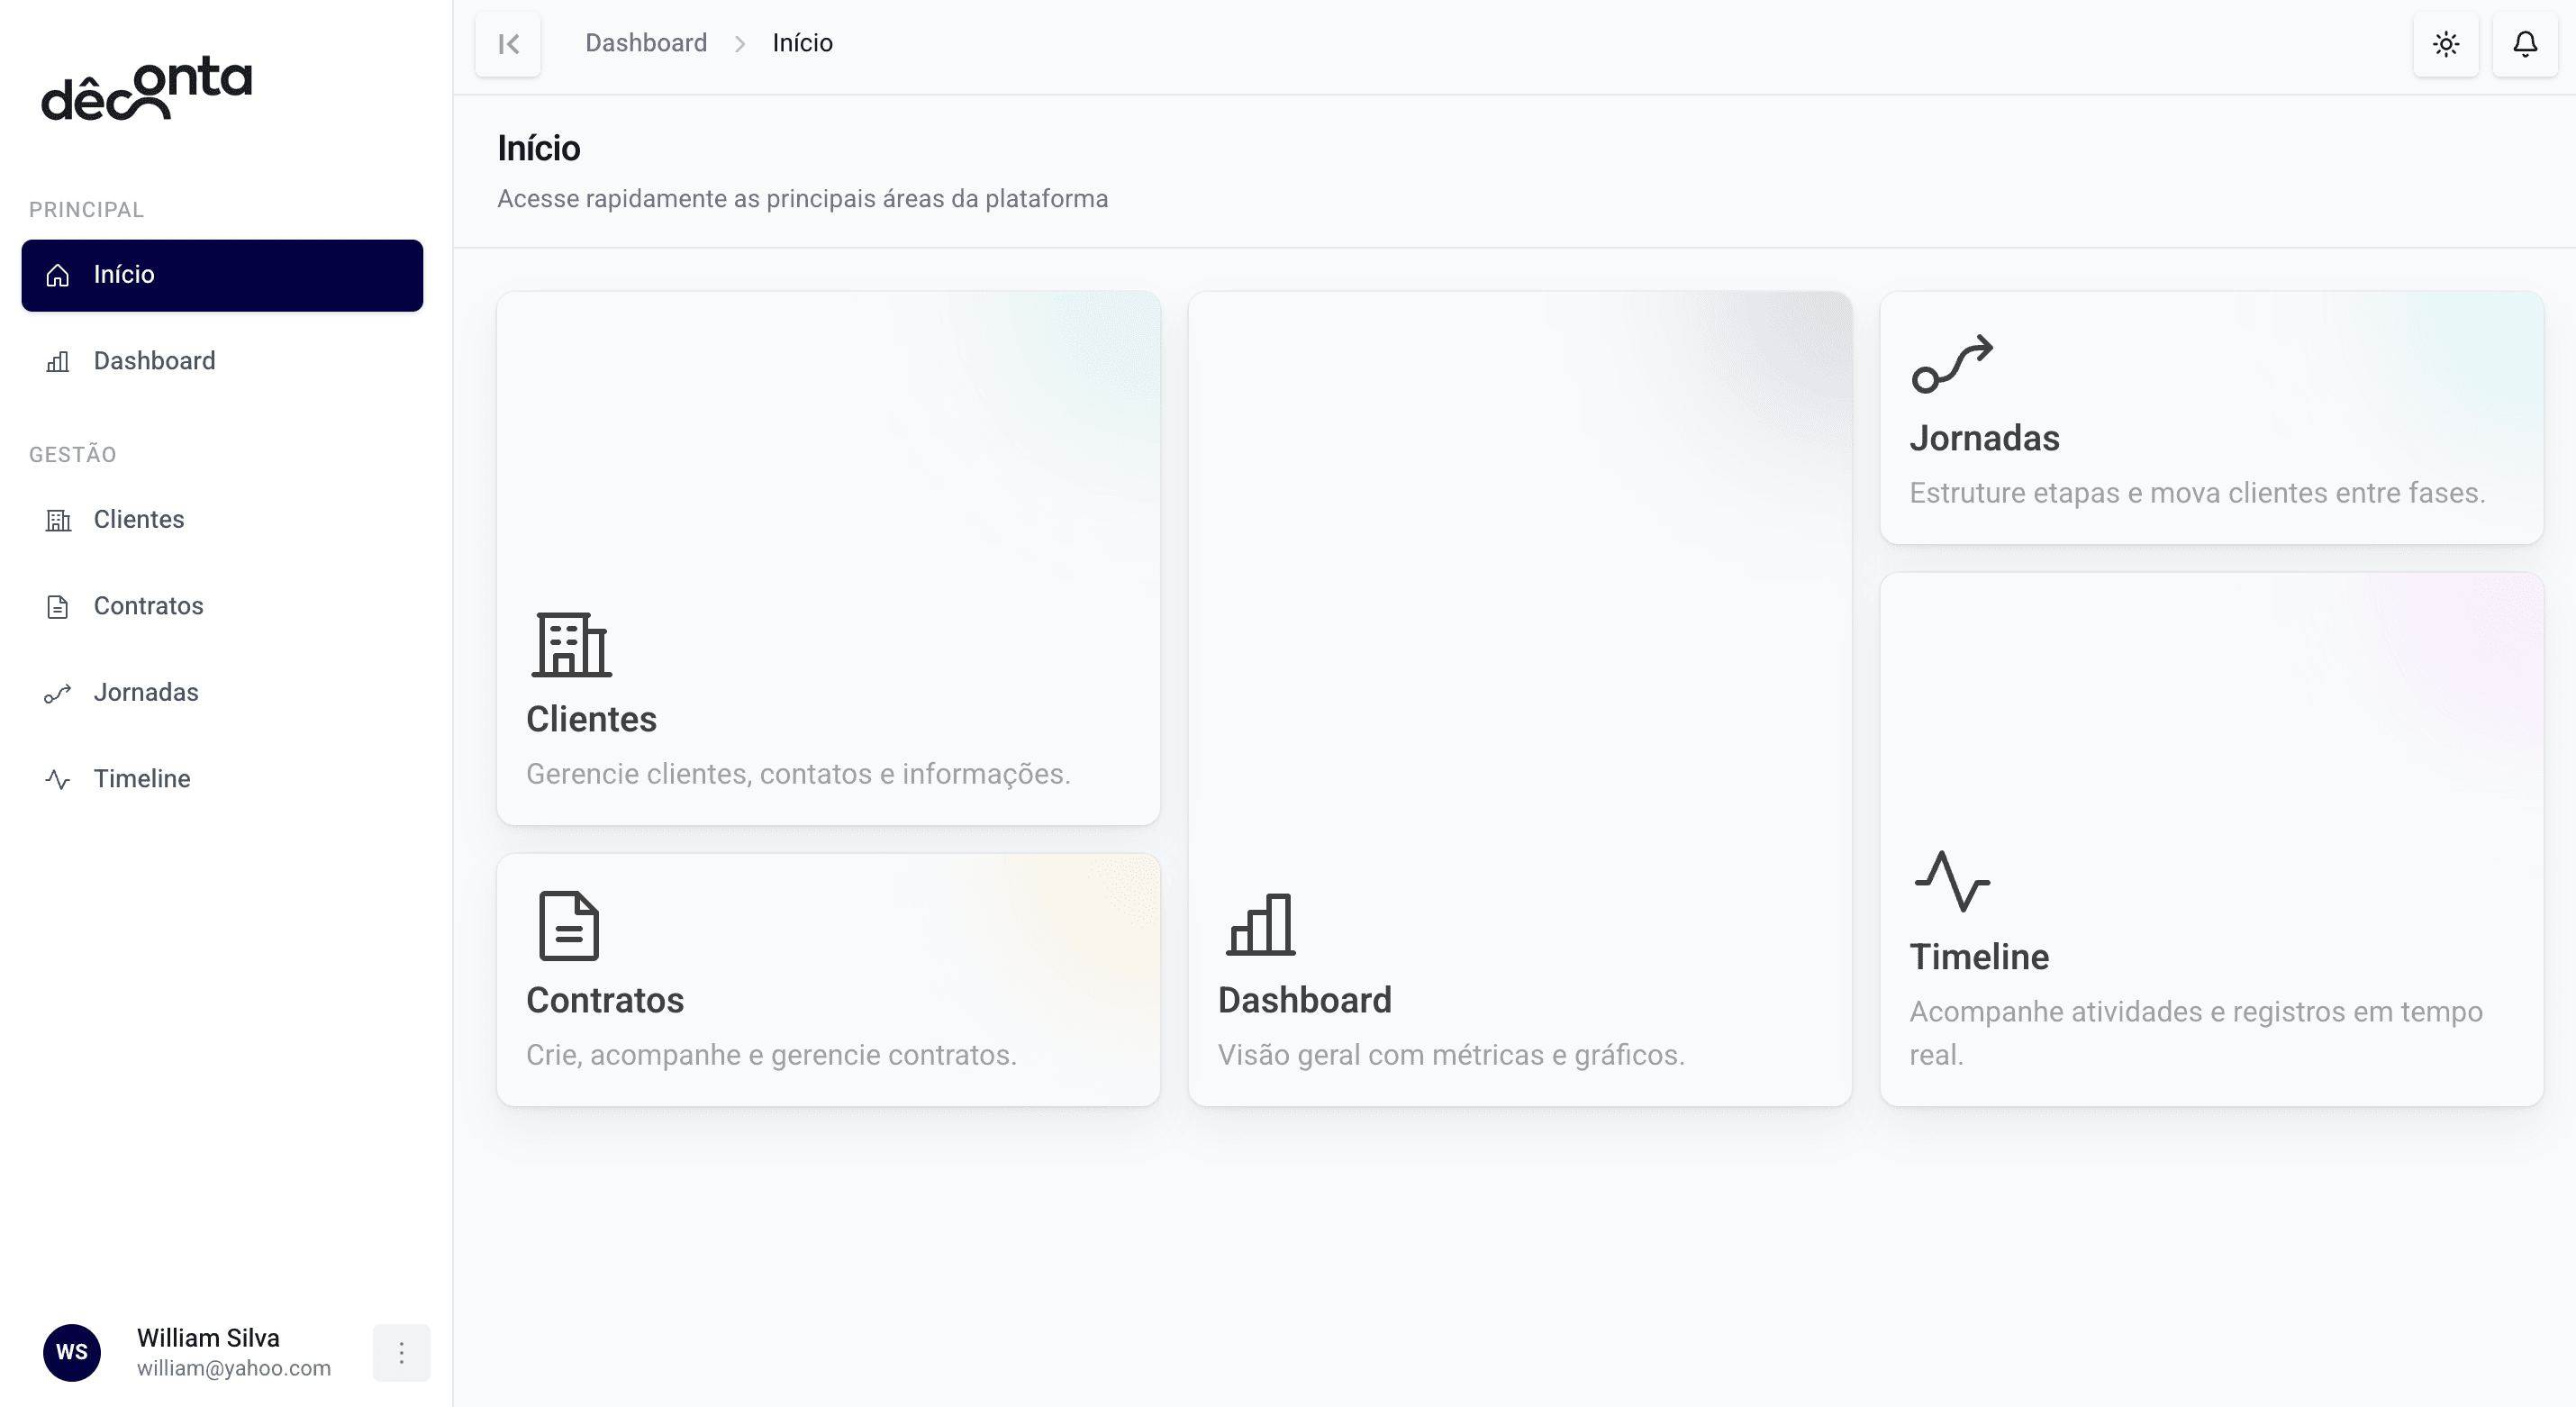Select the Clientes building icon in sidebar
This screenshot has height=1407, width=2576.
(x=57, y=519)
